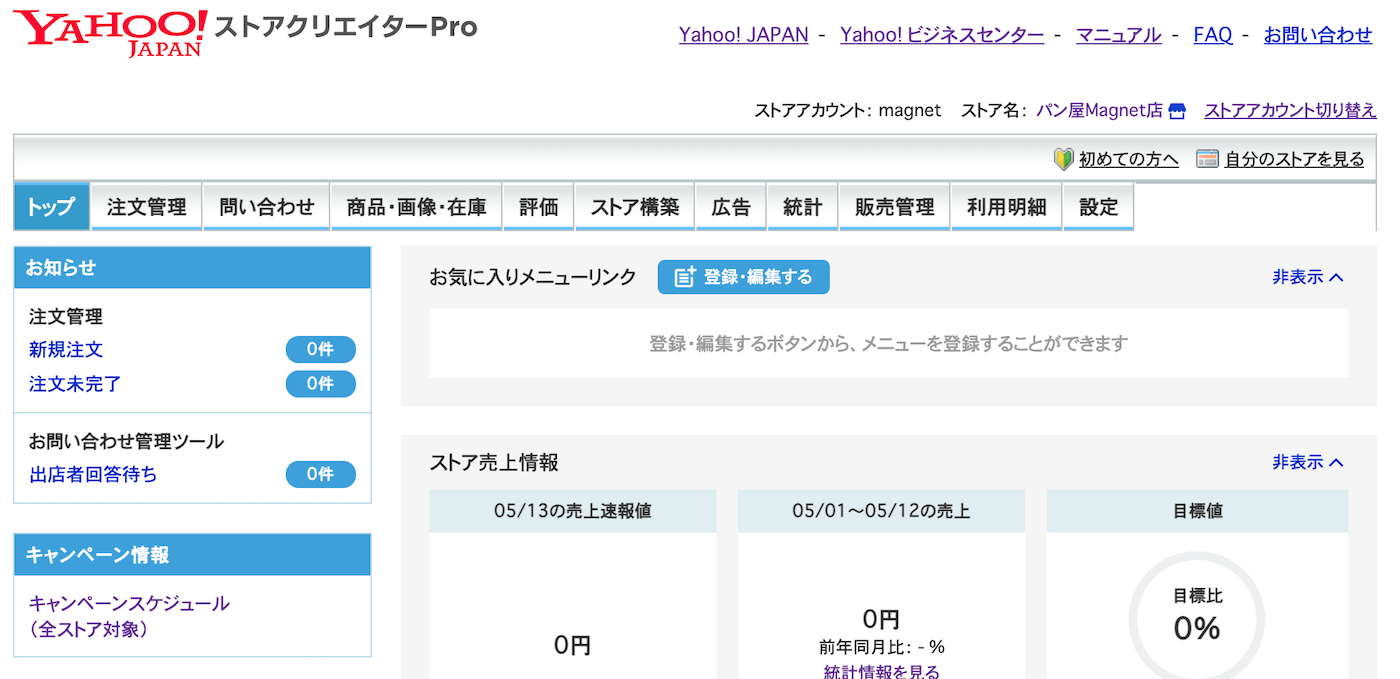
Task: Select the 統計 tab
Action: pyautogui.click(x=802, y=207)
